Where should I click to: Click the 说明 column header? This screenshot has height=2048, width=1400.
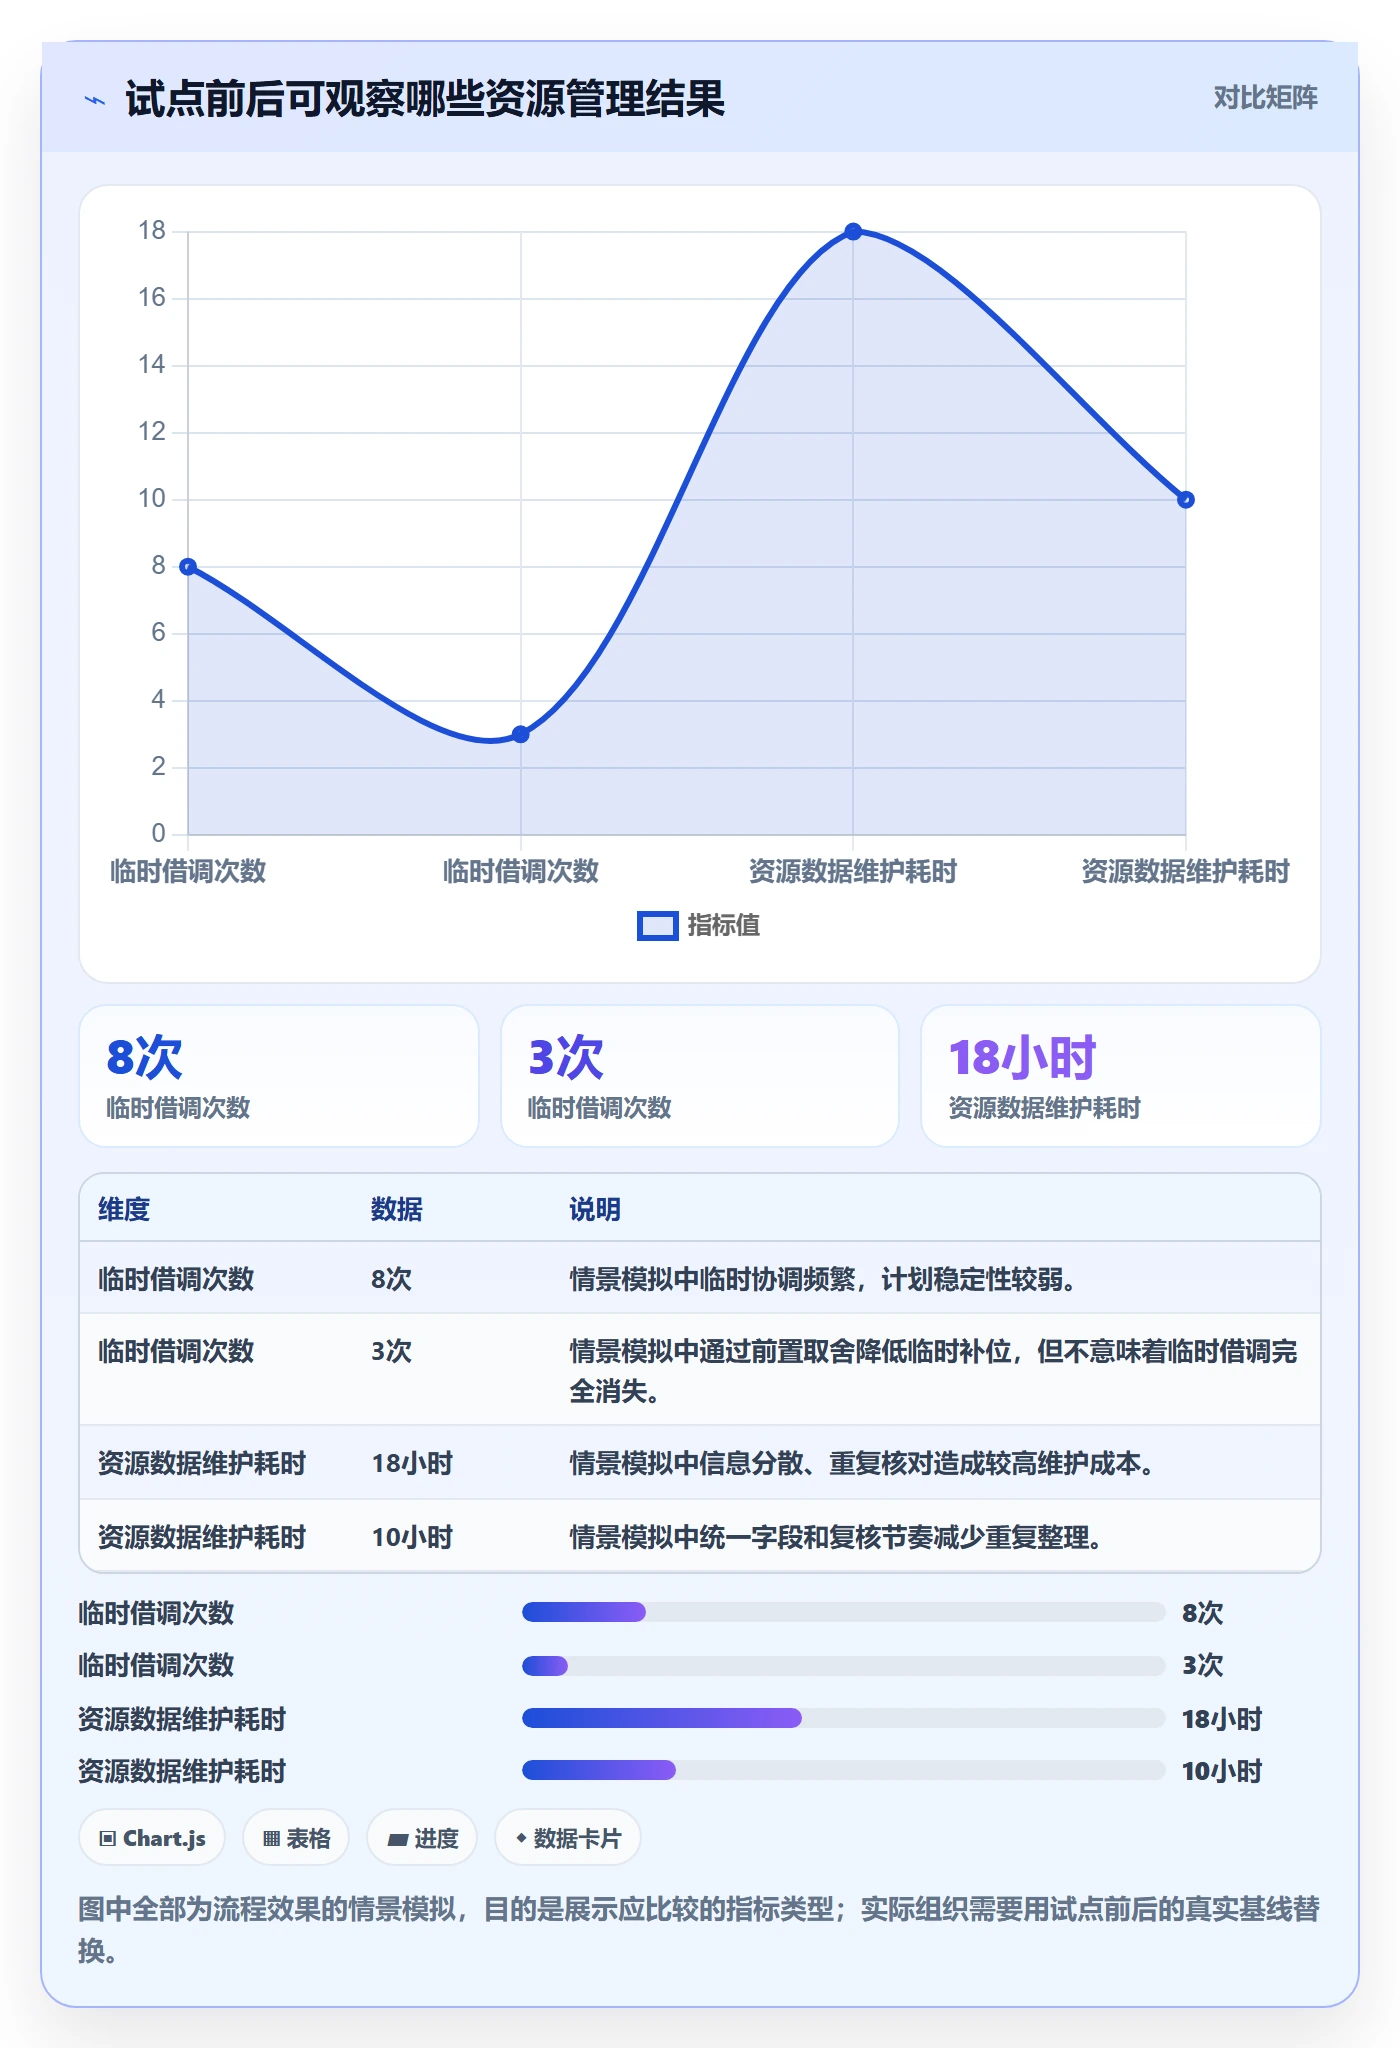coord(595,1209)
